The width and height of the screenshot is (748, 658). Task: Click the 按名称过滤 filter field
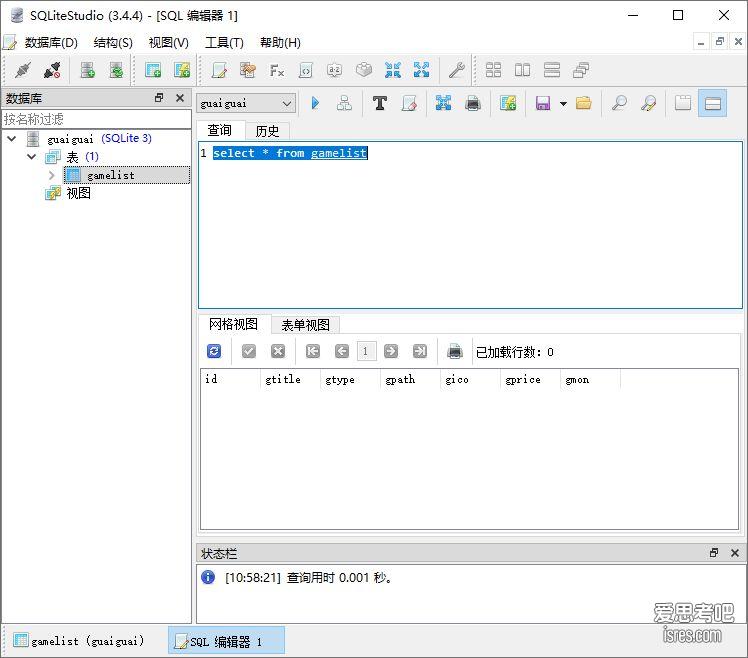96,119
